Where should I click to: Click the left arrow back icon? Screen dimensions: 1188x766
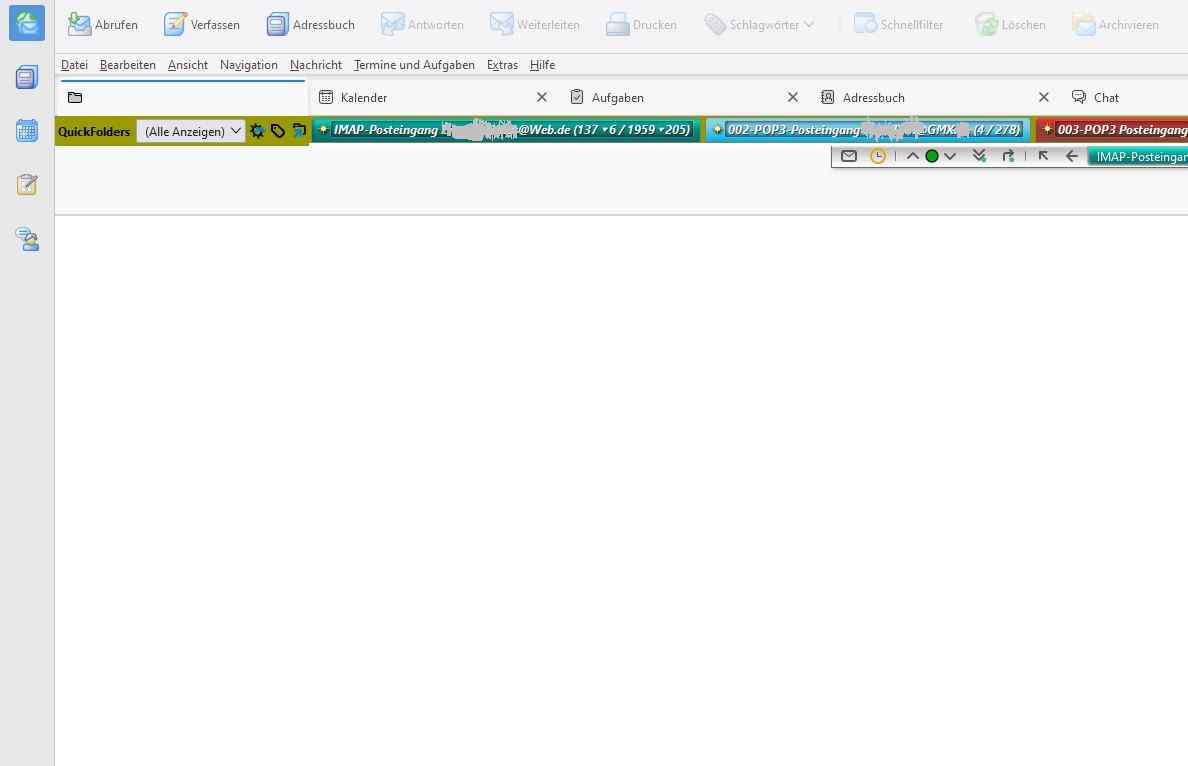tap(1071, 156)
